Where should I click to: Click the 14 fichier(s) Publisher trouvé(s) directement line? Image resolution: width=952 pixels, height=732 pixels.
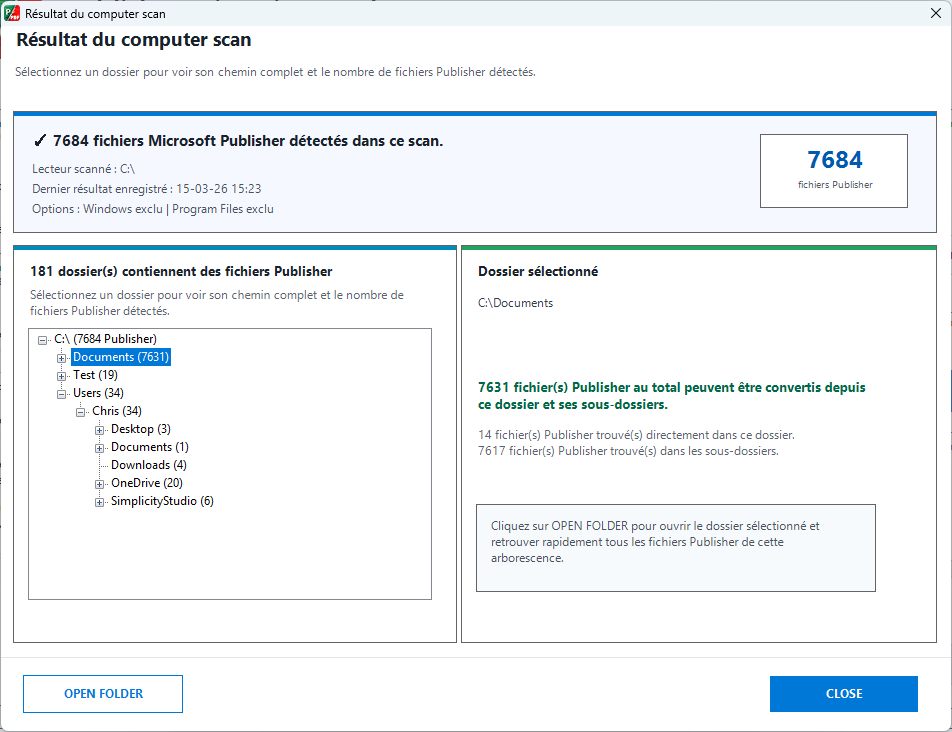coord(636,435)
